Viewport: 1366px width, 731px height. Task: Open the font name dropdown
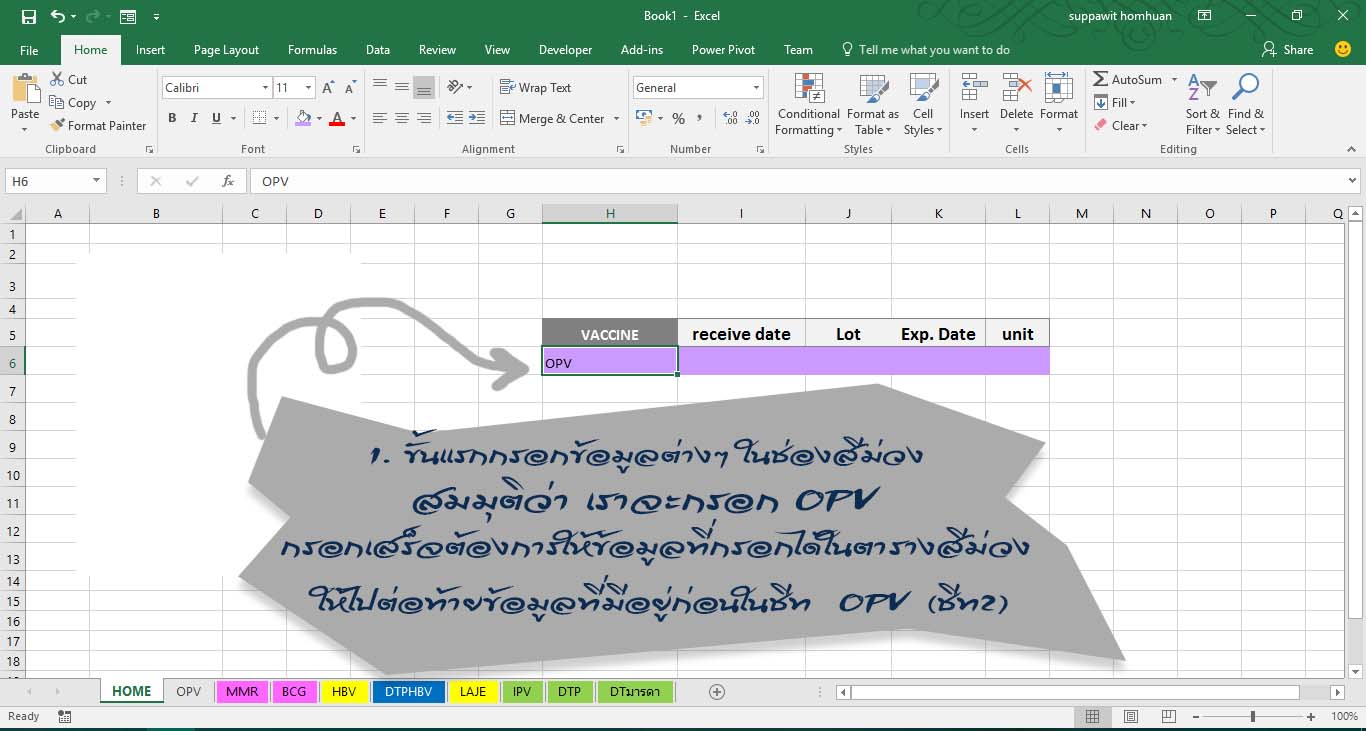coord(265,88)
